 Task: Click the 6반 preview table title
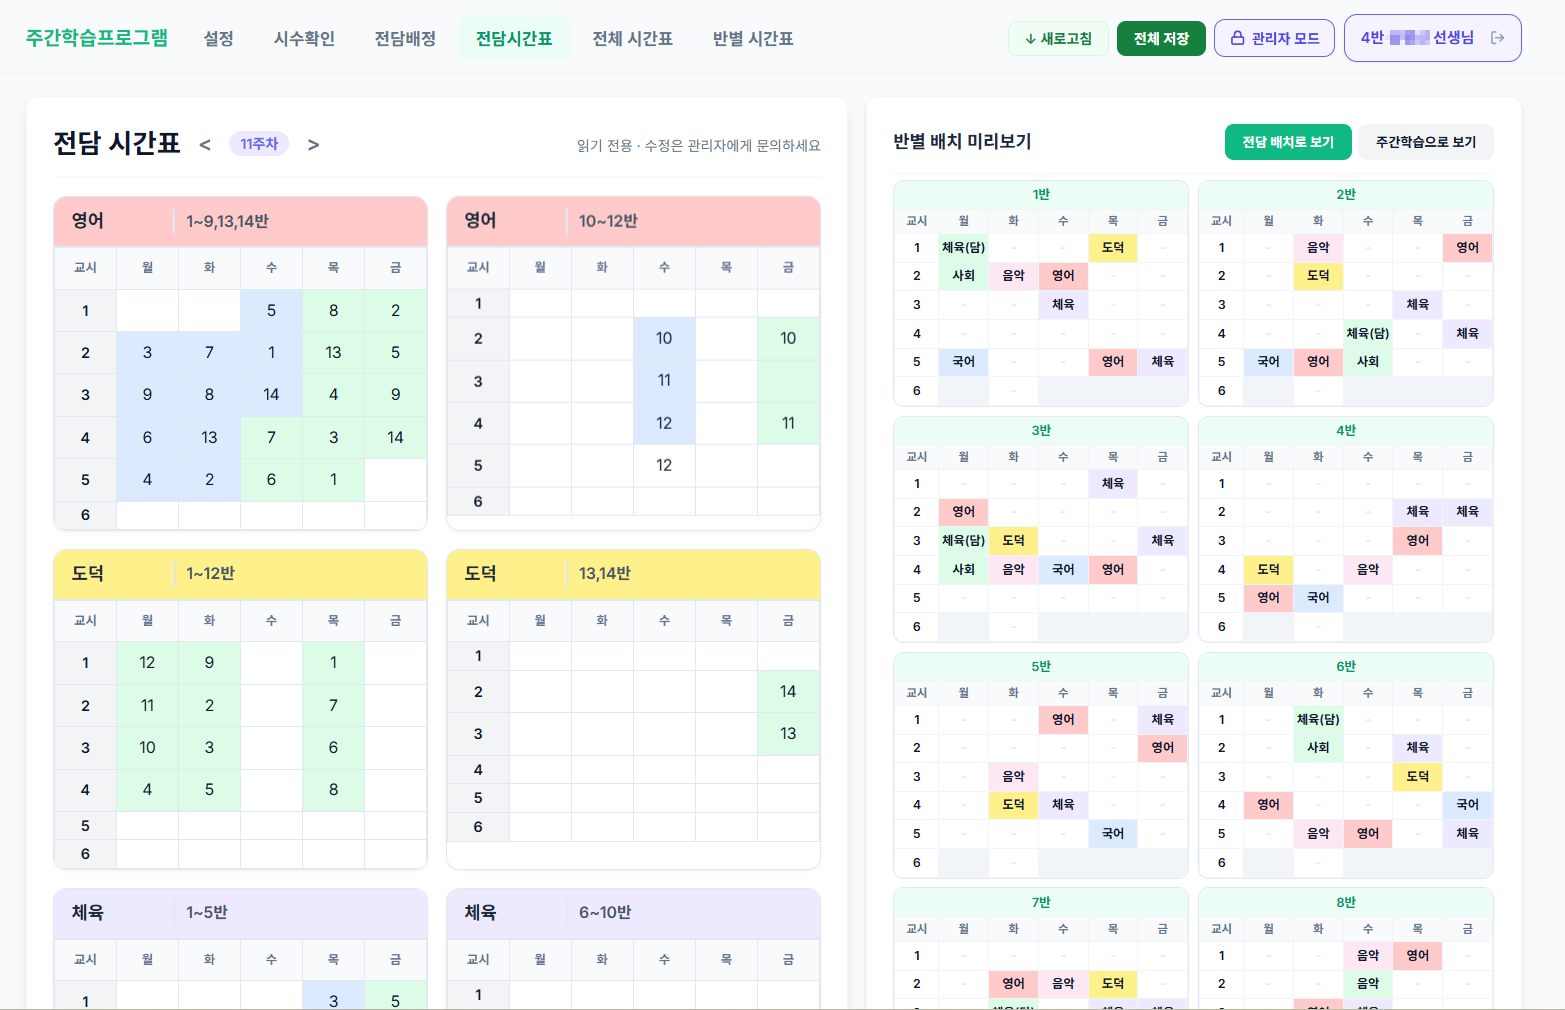tap(1346, 666)
